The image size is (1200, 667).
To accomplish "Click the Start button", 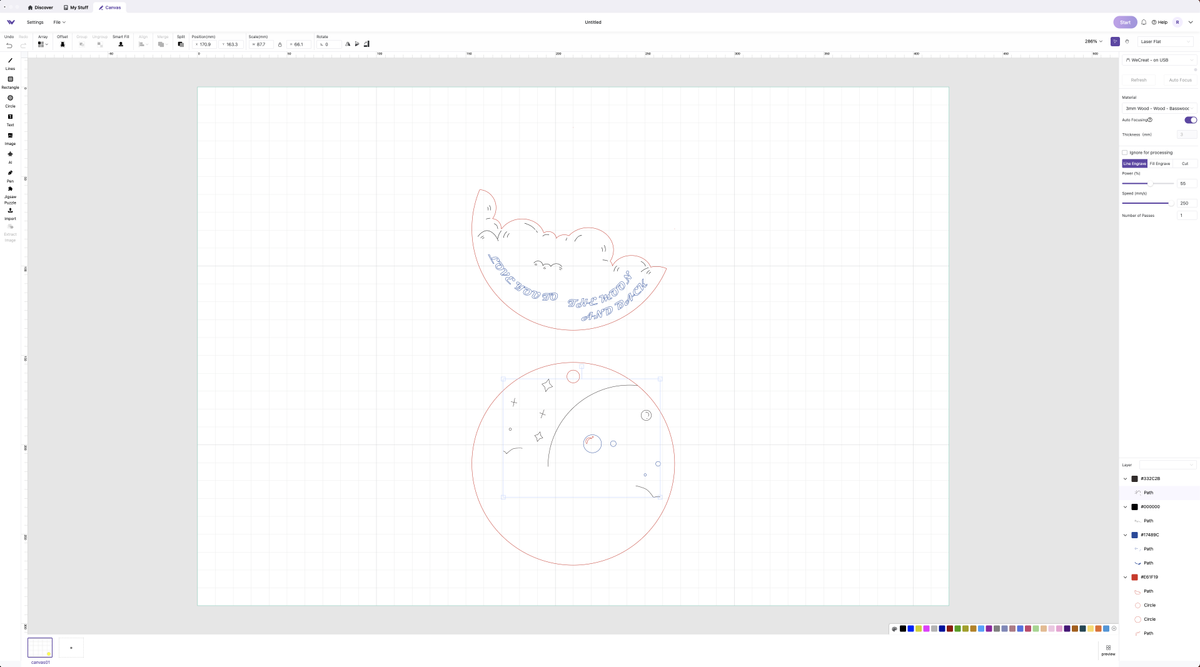I will pyautogui.click(x=1124, y=21).
